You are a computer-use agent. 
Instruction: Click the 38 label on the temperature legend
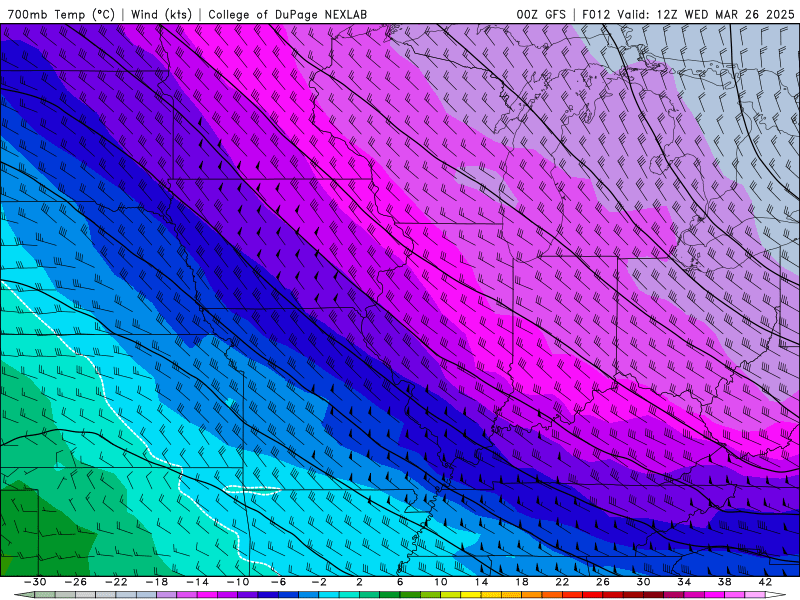(x=724, y=582)
